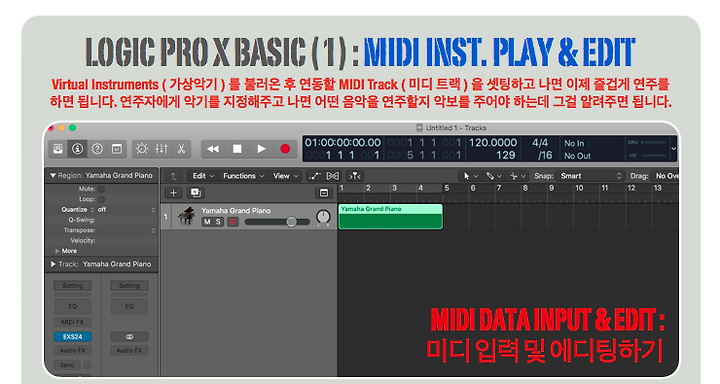Click the Catch Playhead button
720x384 pixels.
pyautogui.click(x=355, y=176)
